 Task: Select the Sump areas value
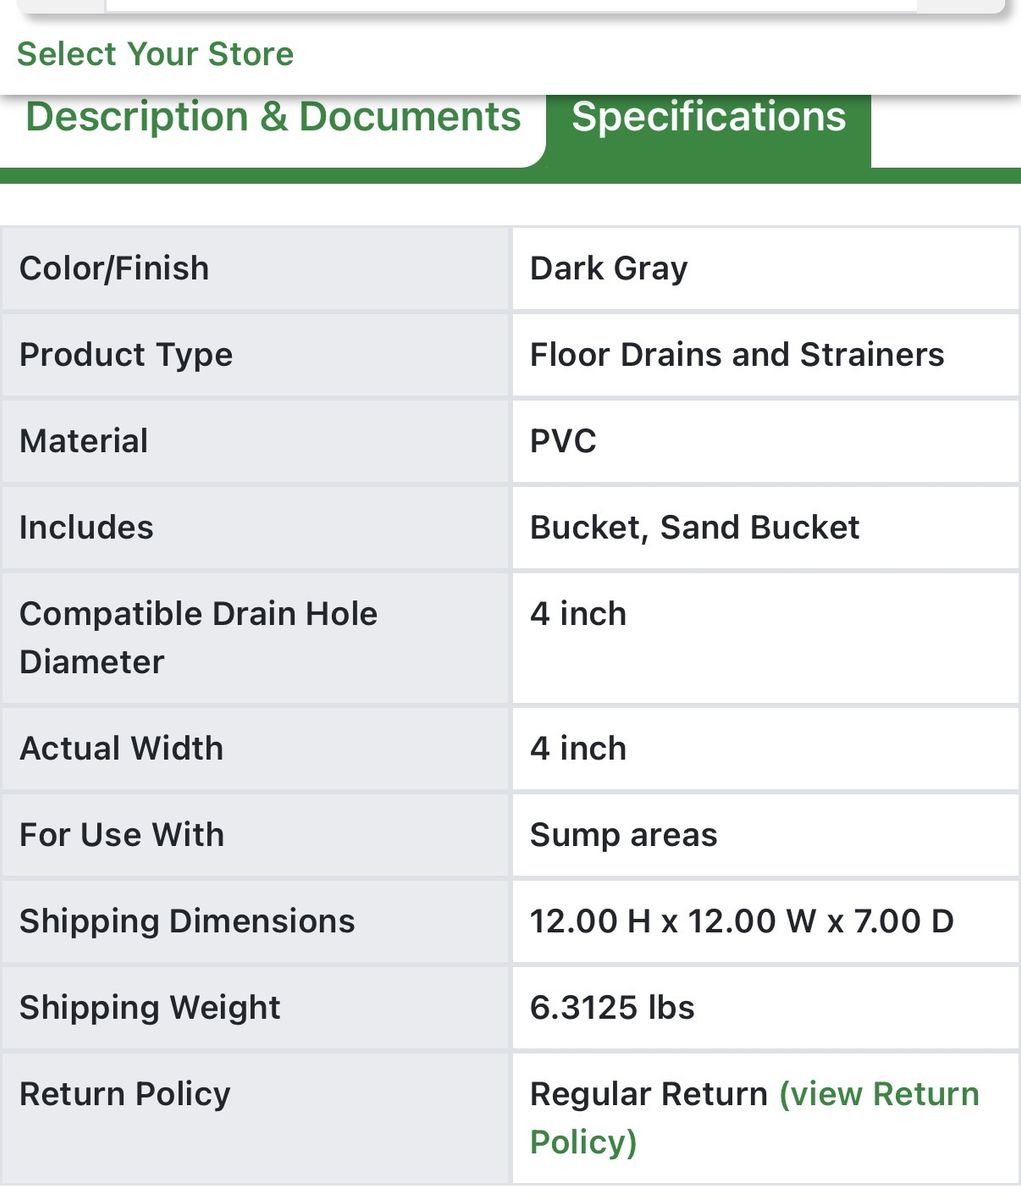tap(623, 835)
